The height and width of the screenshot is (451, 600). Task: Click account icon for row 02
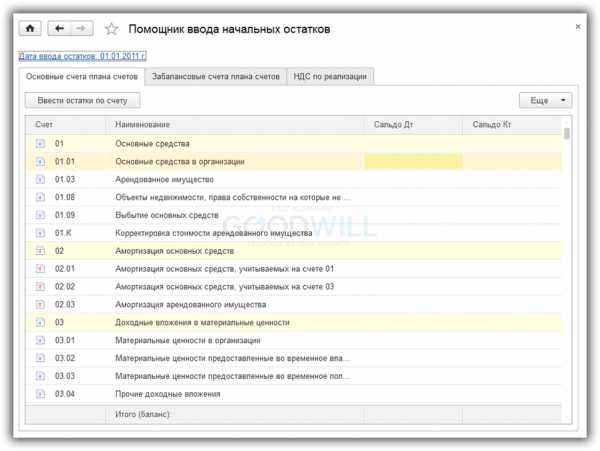coord(40,251)
